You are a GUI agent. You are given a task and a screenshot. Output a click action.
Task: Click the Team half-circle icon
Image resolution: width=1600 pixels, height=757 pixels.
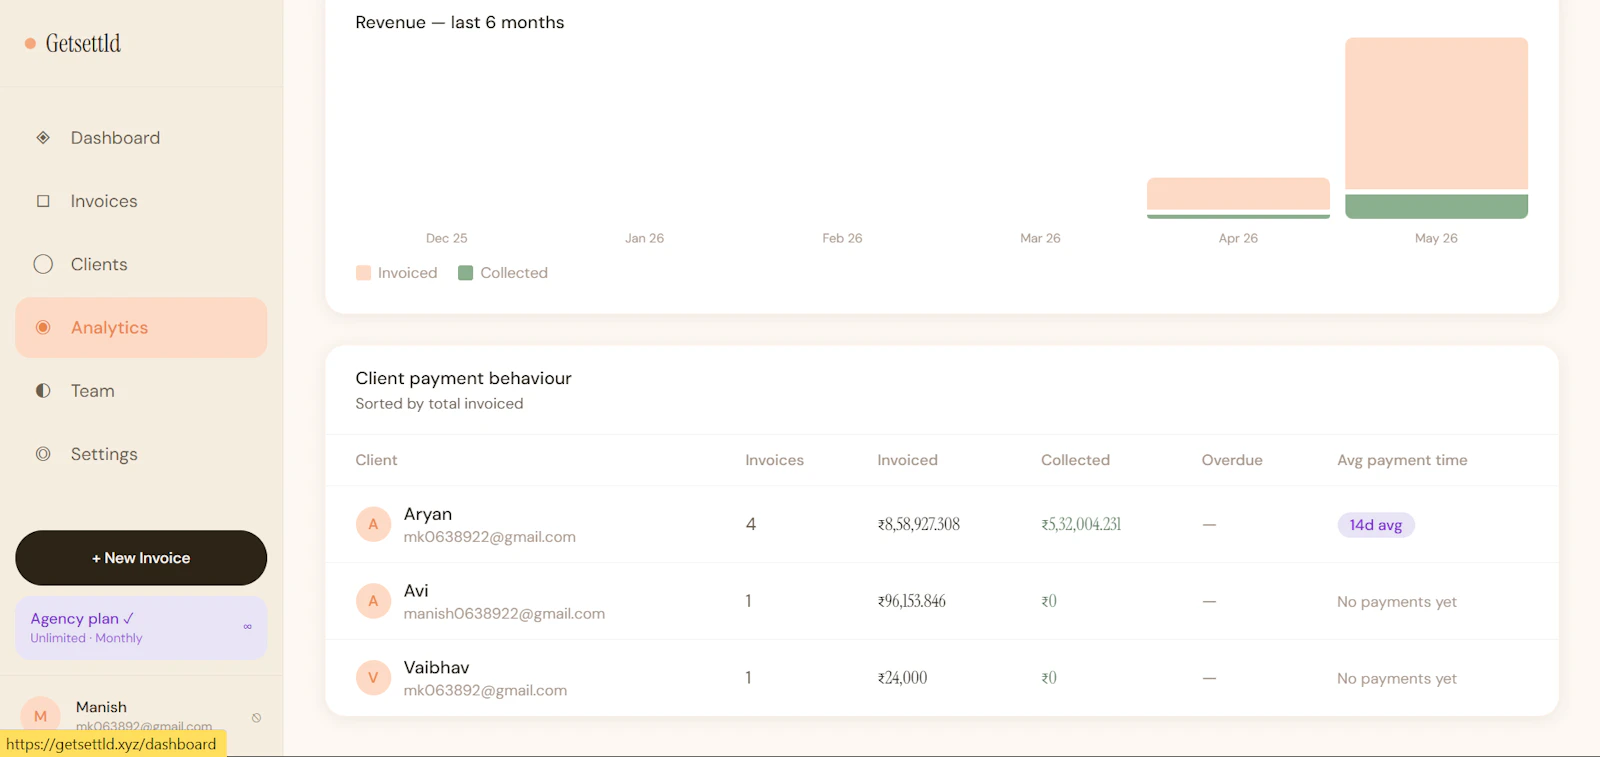click(43, 391)
